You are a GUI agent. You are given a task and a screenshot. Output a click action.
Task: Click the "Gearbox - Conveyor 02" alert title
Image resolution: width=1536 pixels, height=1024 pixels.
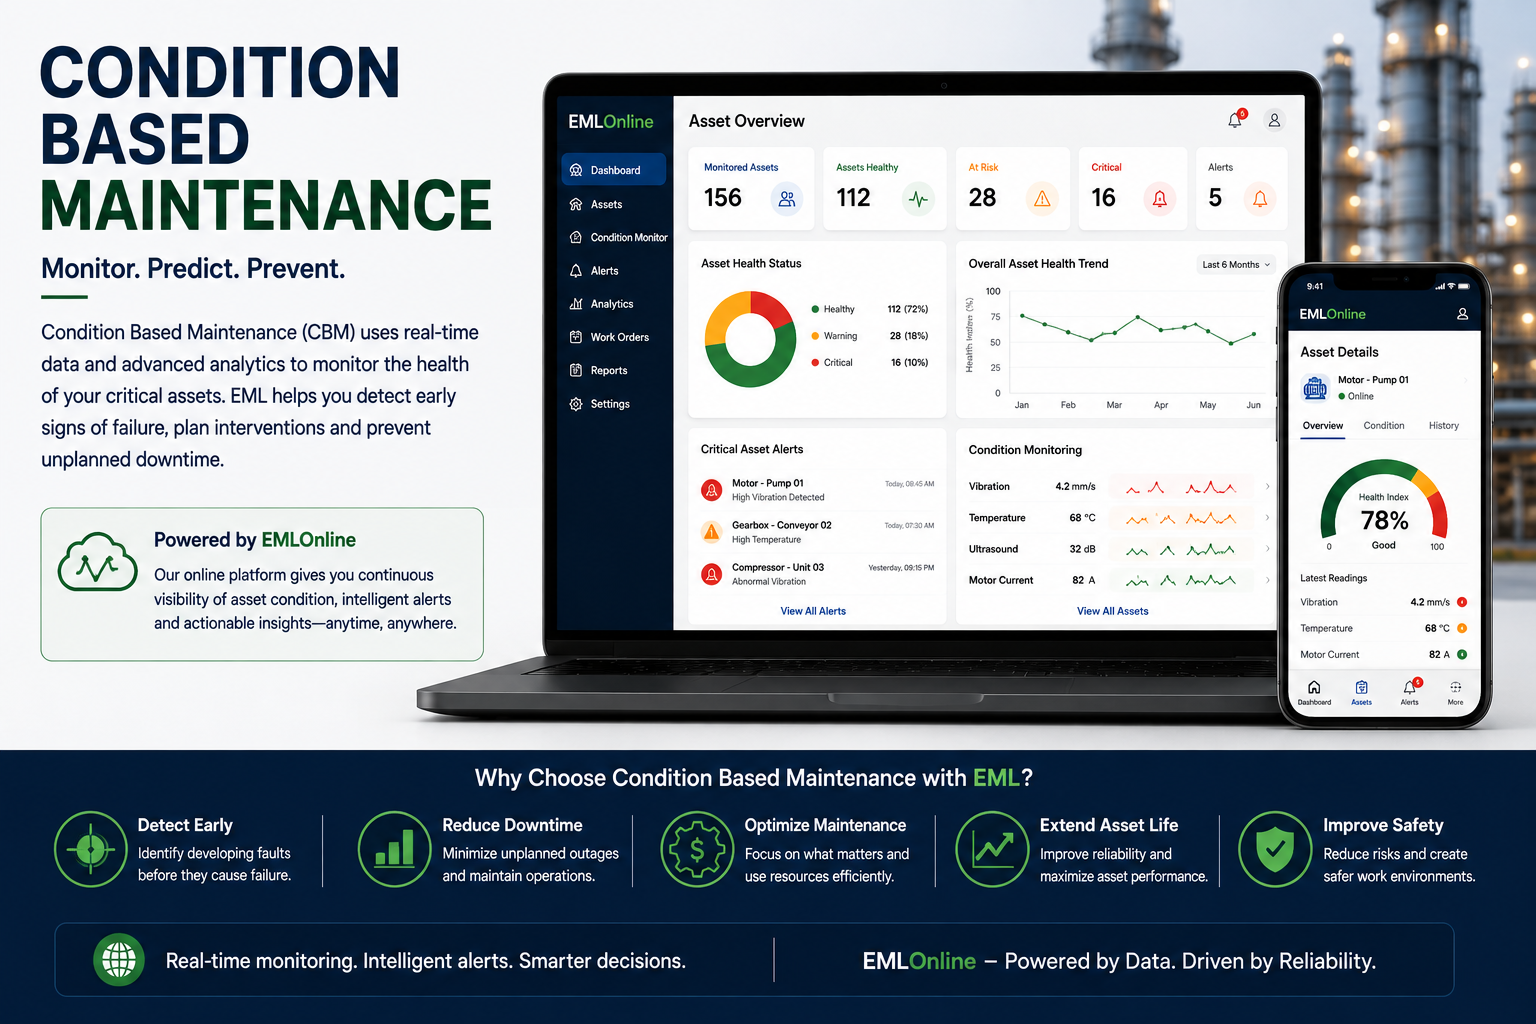(782, 525)
